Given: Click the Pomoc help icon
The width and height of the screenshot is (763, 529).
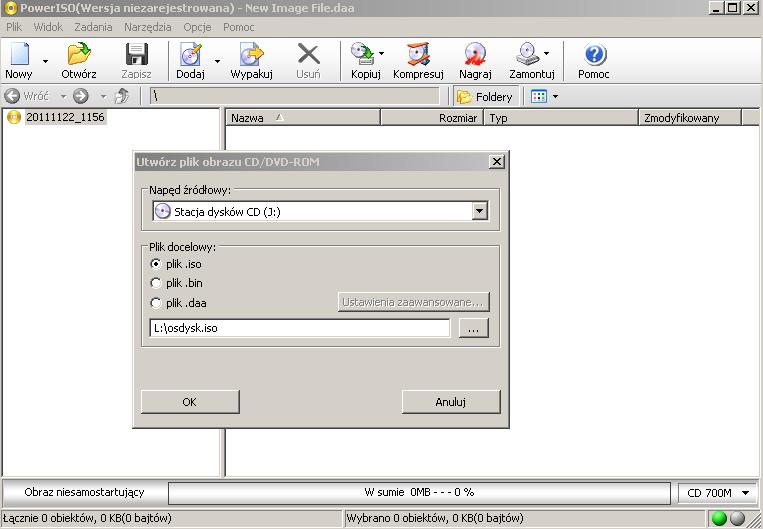Looking at the screenshot, I should click(x=595, y=54).
